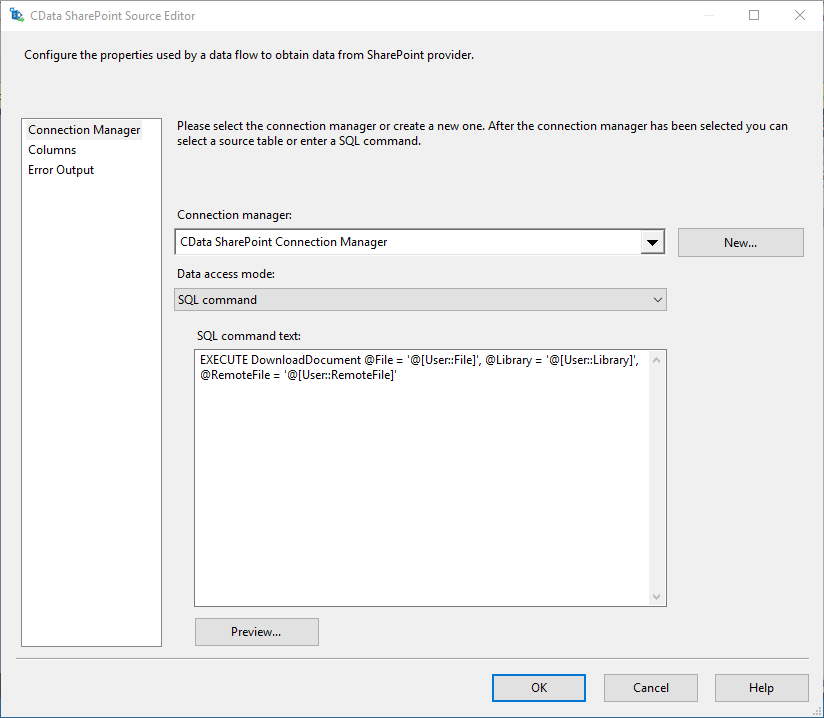Image resolution: width=824 pixels, height=718 pixels.
Task: Dismiss the dialog with Cancel
Action: [x=650, y=687]
